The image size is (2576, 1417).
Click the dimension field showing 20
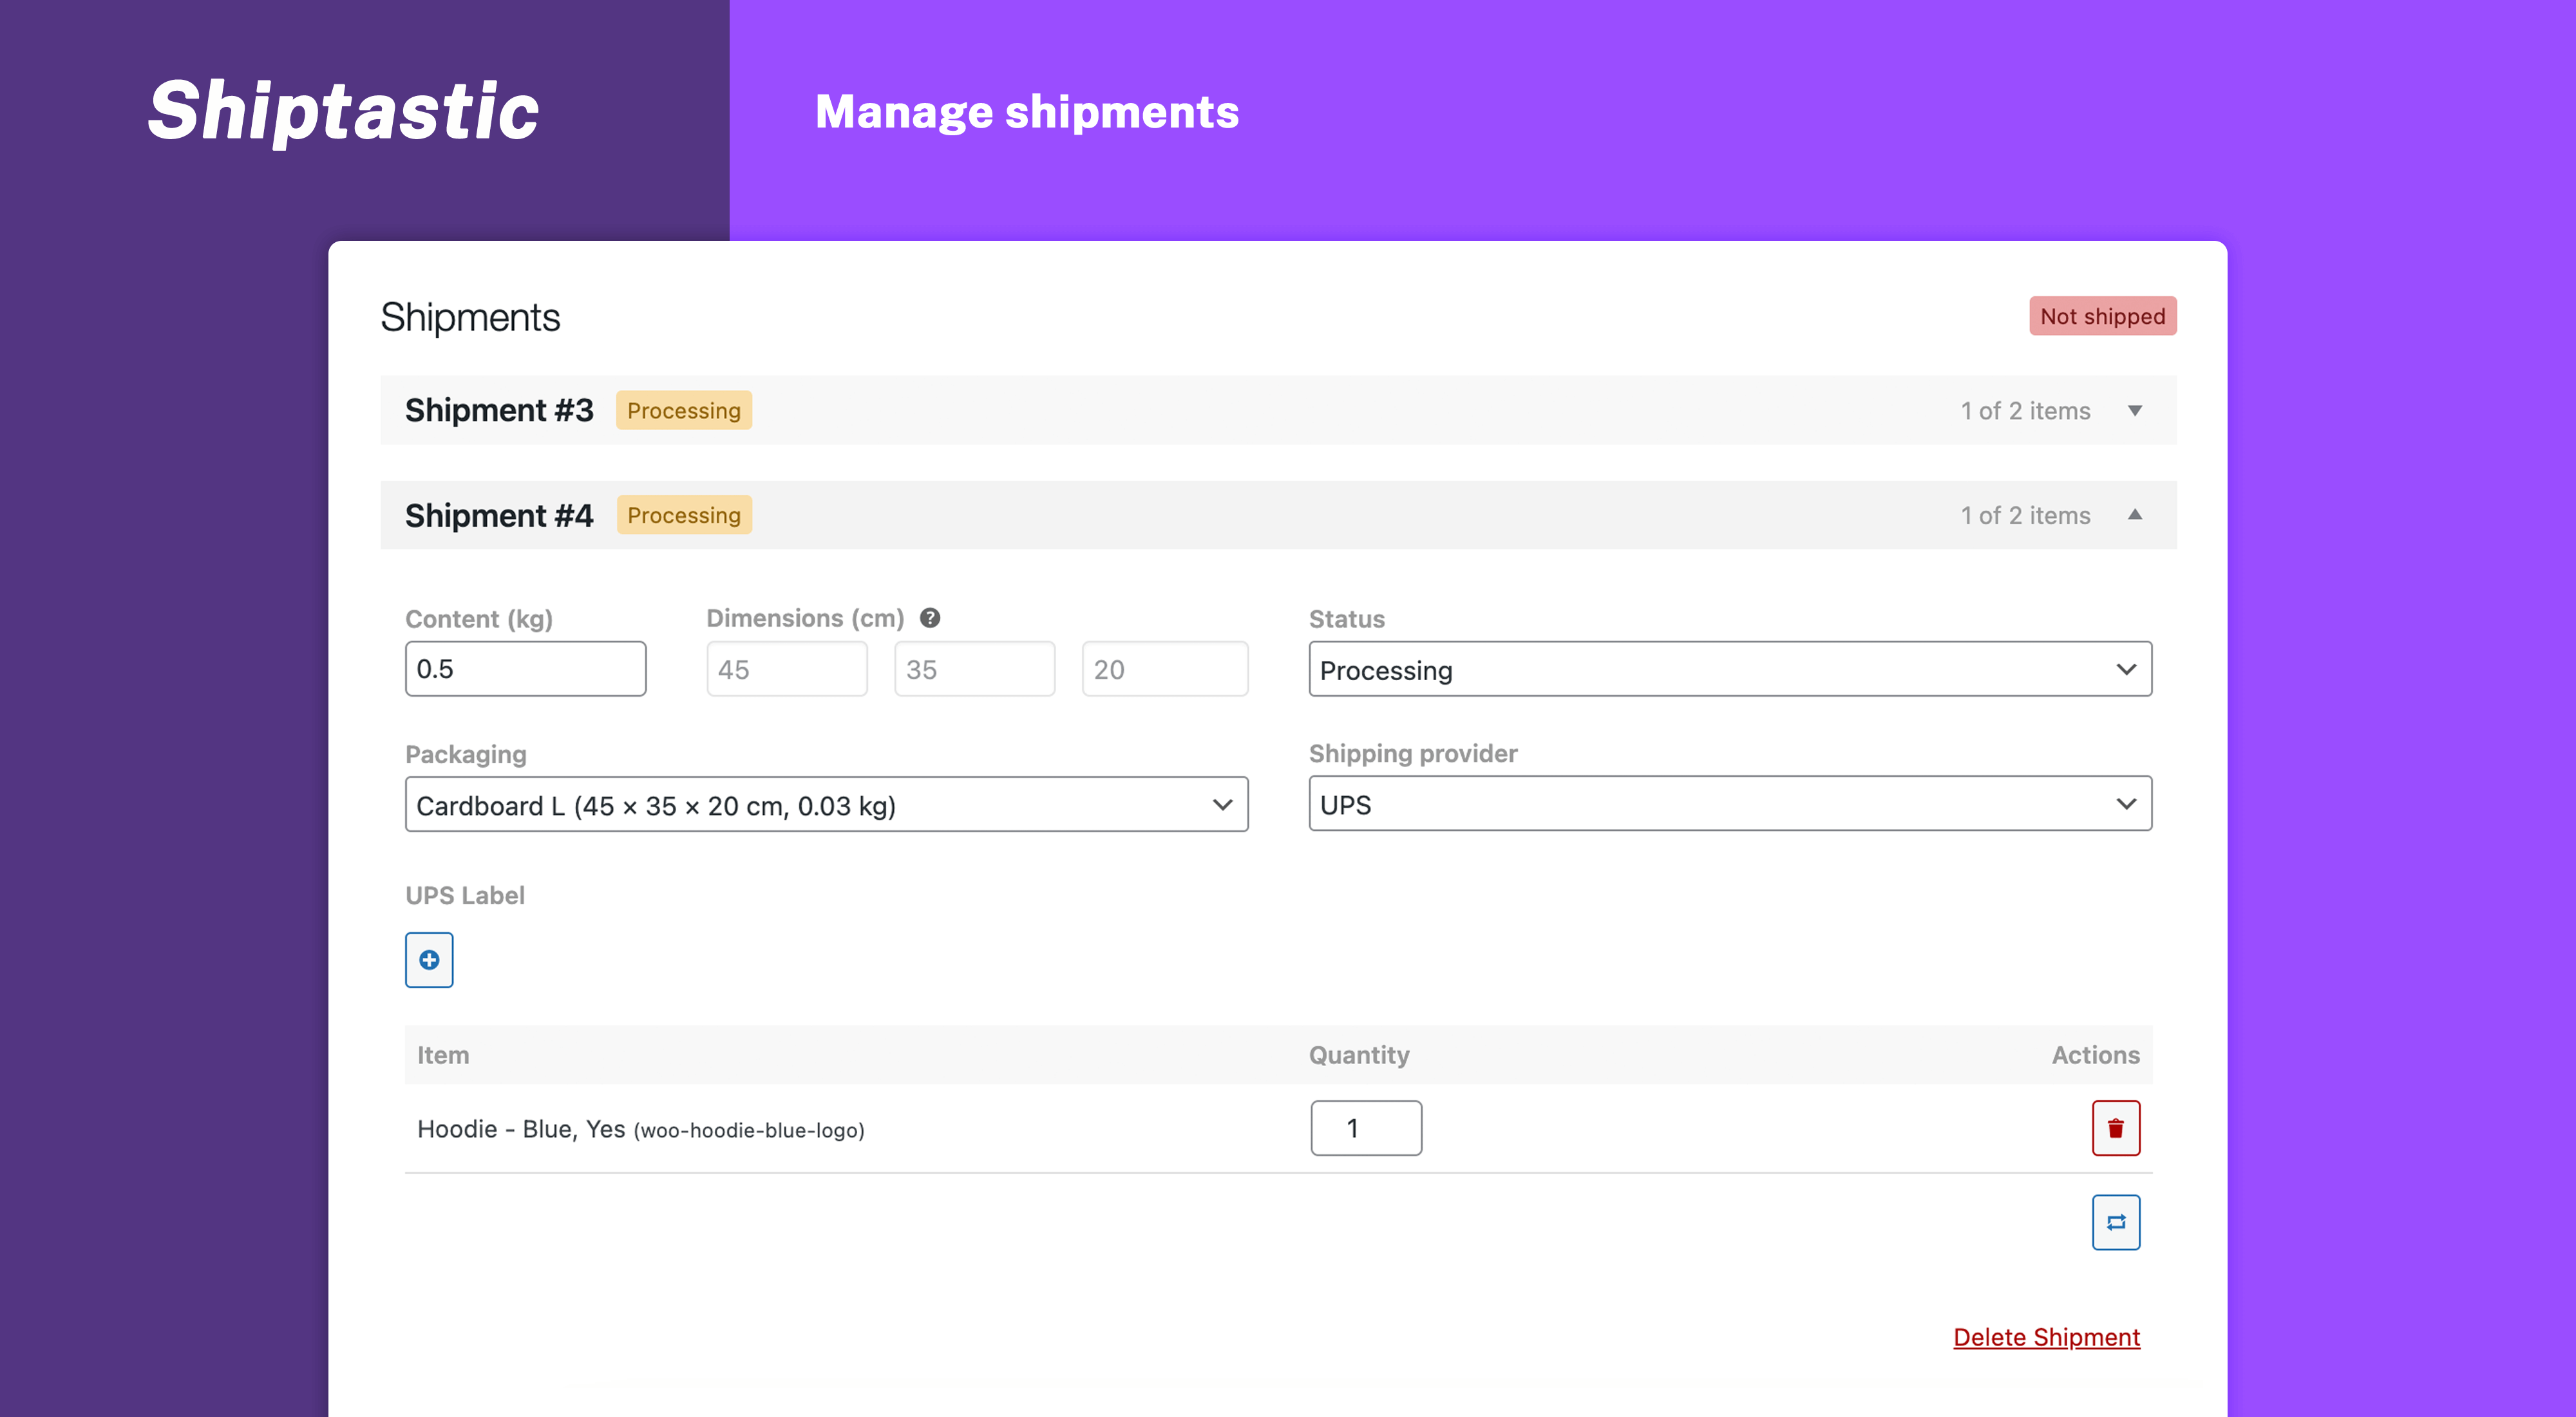(1165, 669)
